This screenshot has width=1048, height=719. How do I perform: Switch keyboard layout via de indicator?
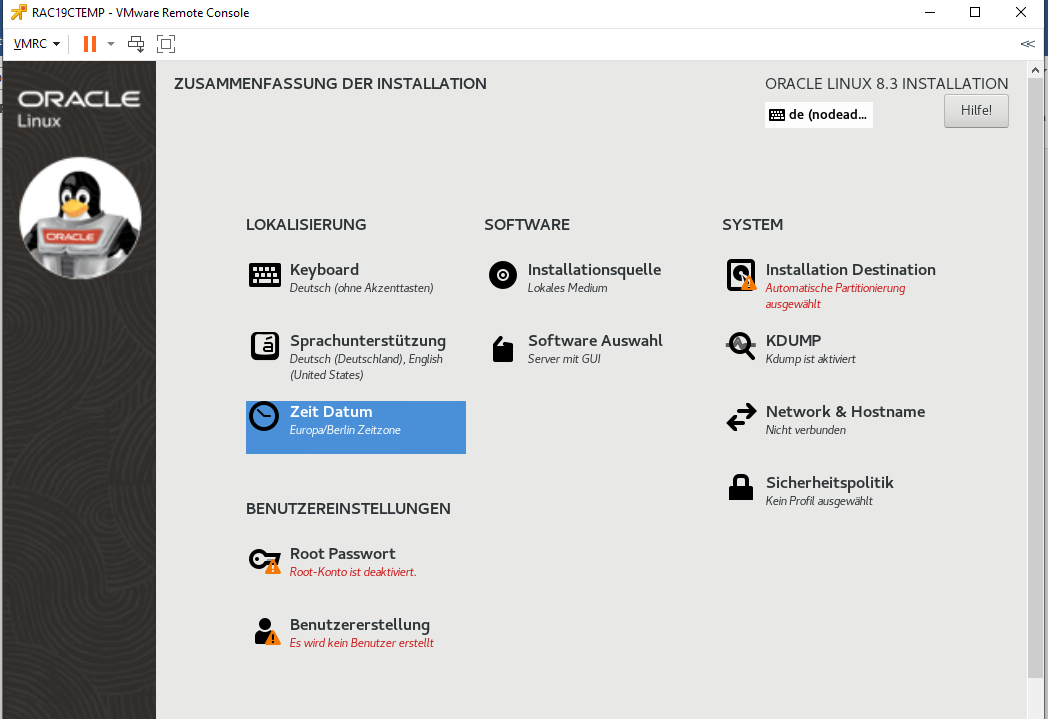(x=819, y=115)
